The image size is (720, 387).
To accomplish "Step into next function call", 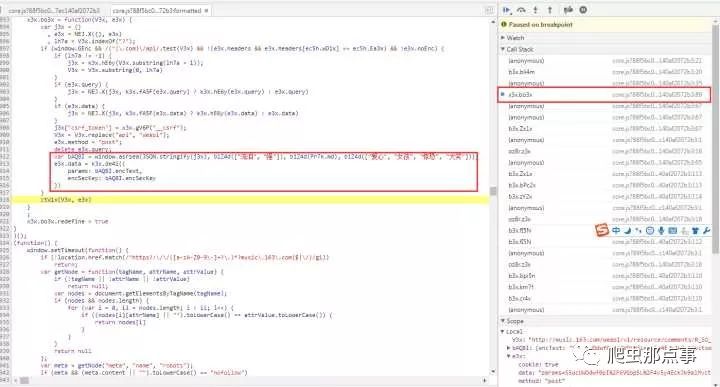I will pos(535,10).
